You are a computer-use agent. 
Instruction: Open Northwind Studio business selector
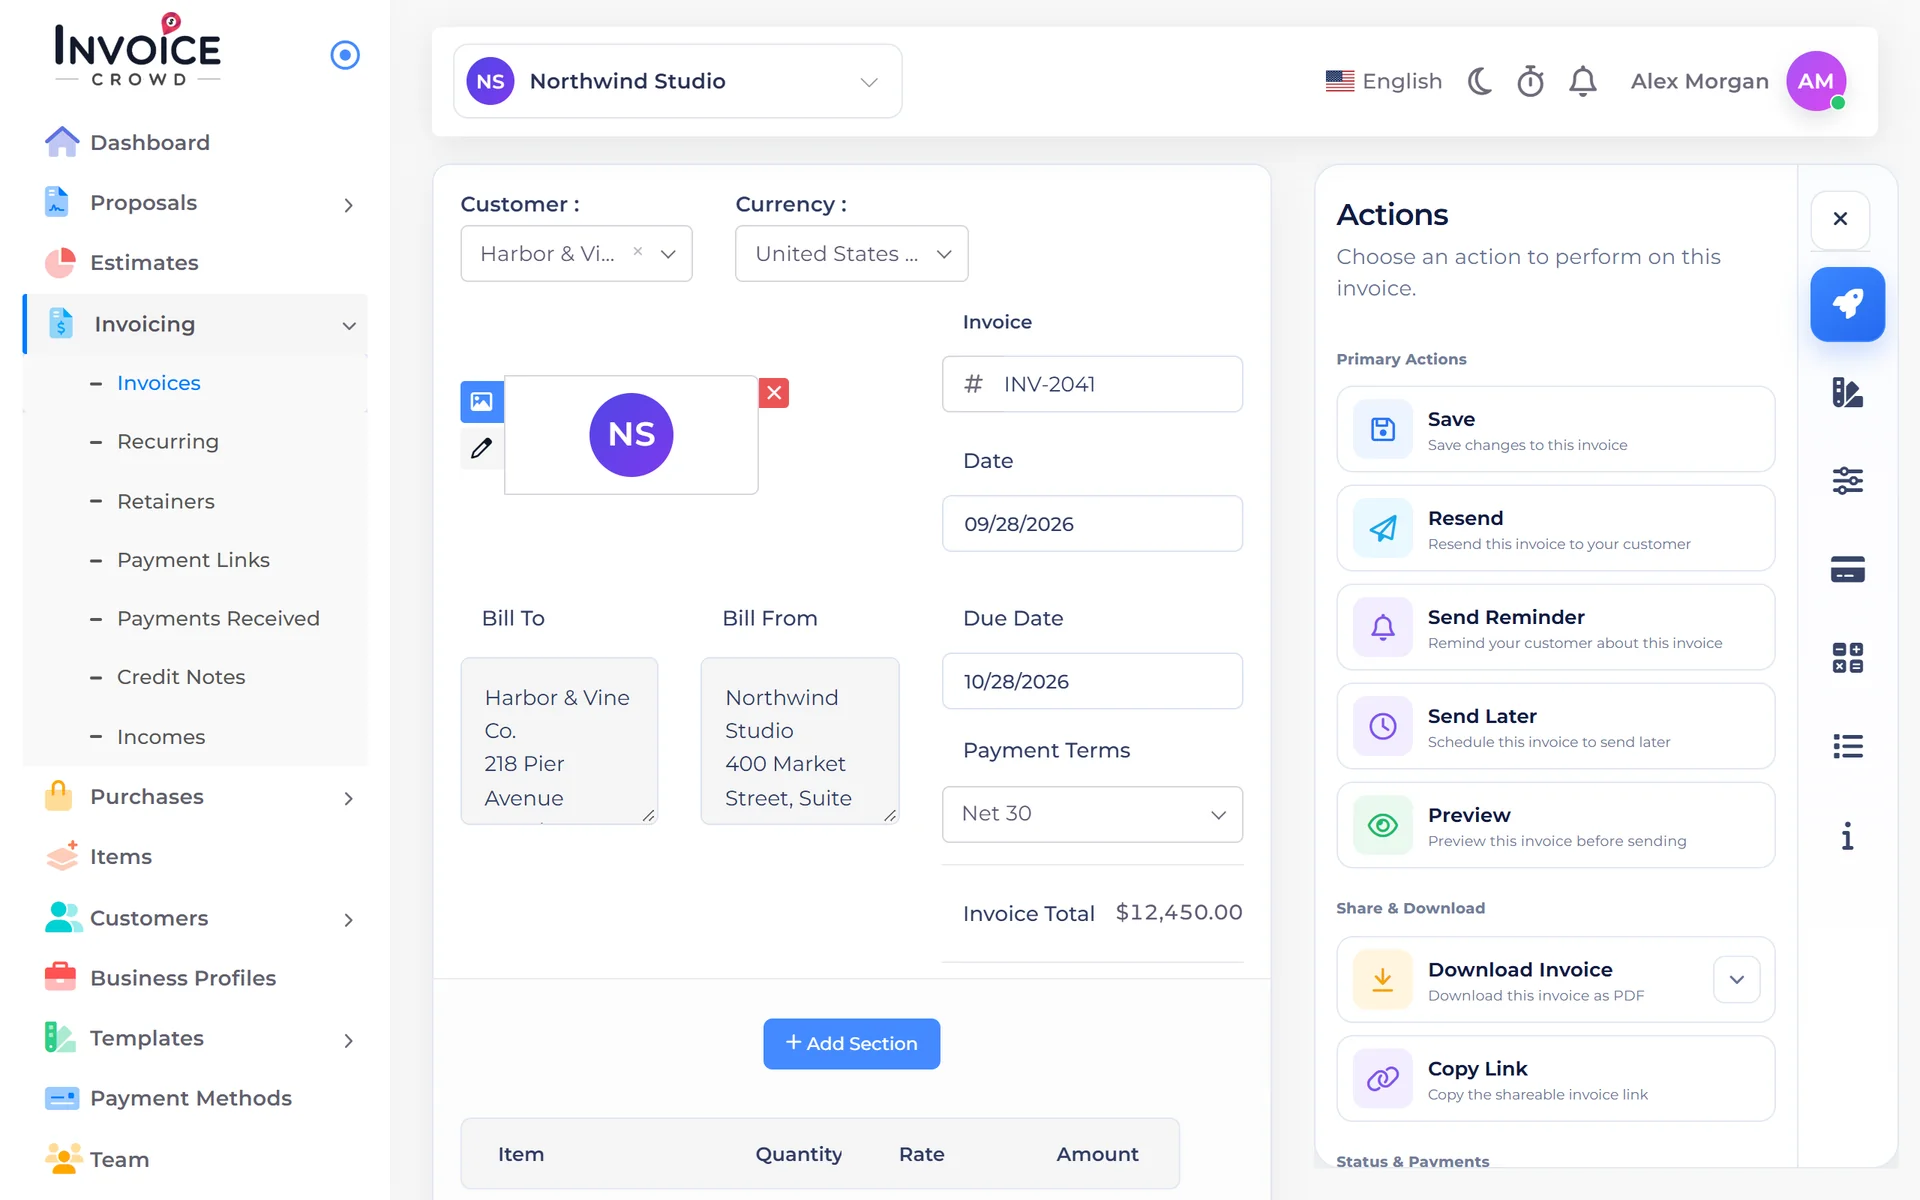677,81
